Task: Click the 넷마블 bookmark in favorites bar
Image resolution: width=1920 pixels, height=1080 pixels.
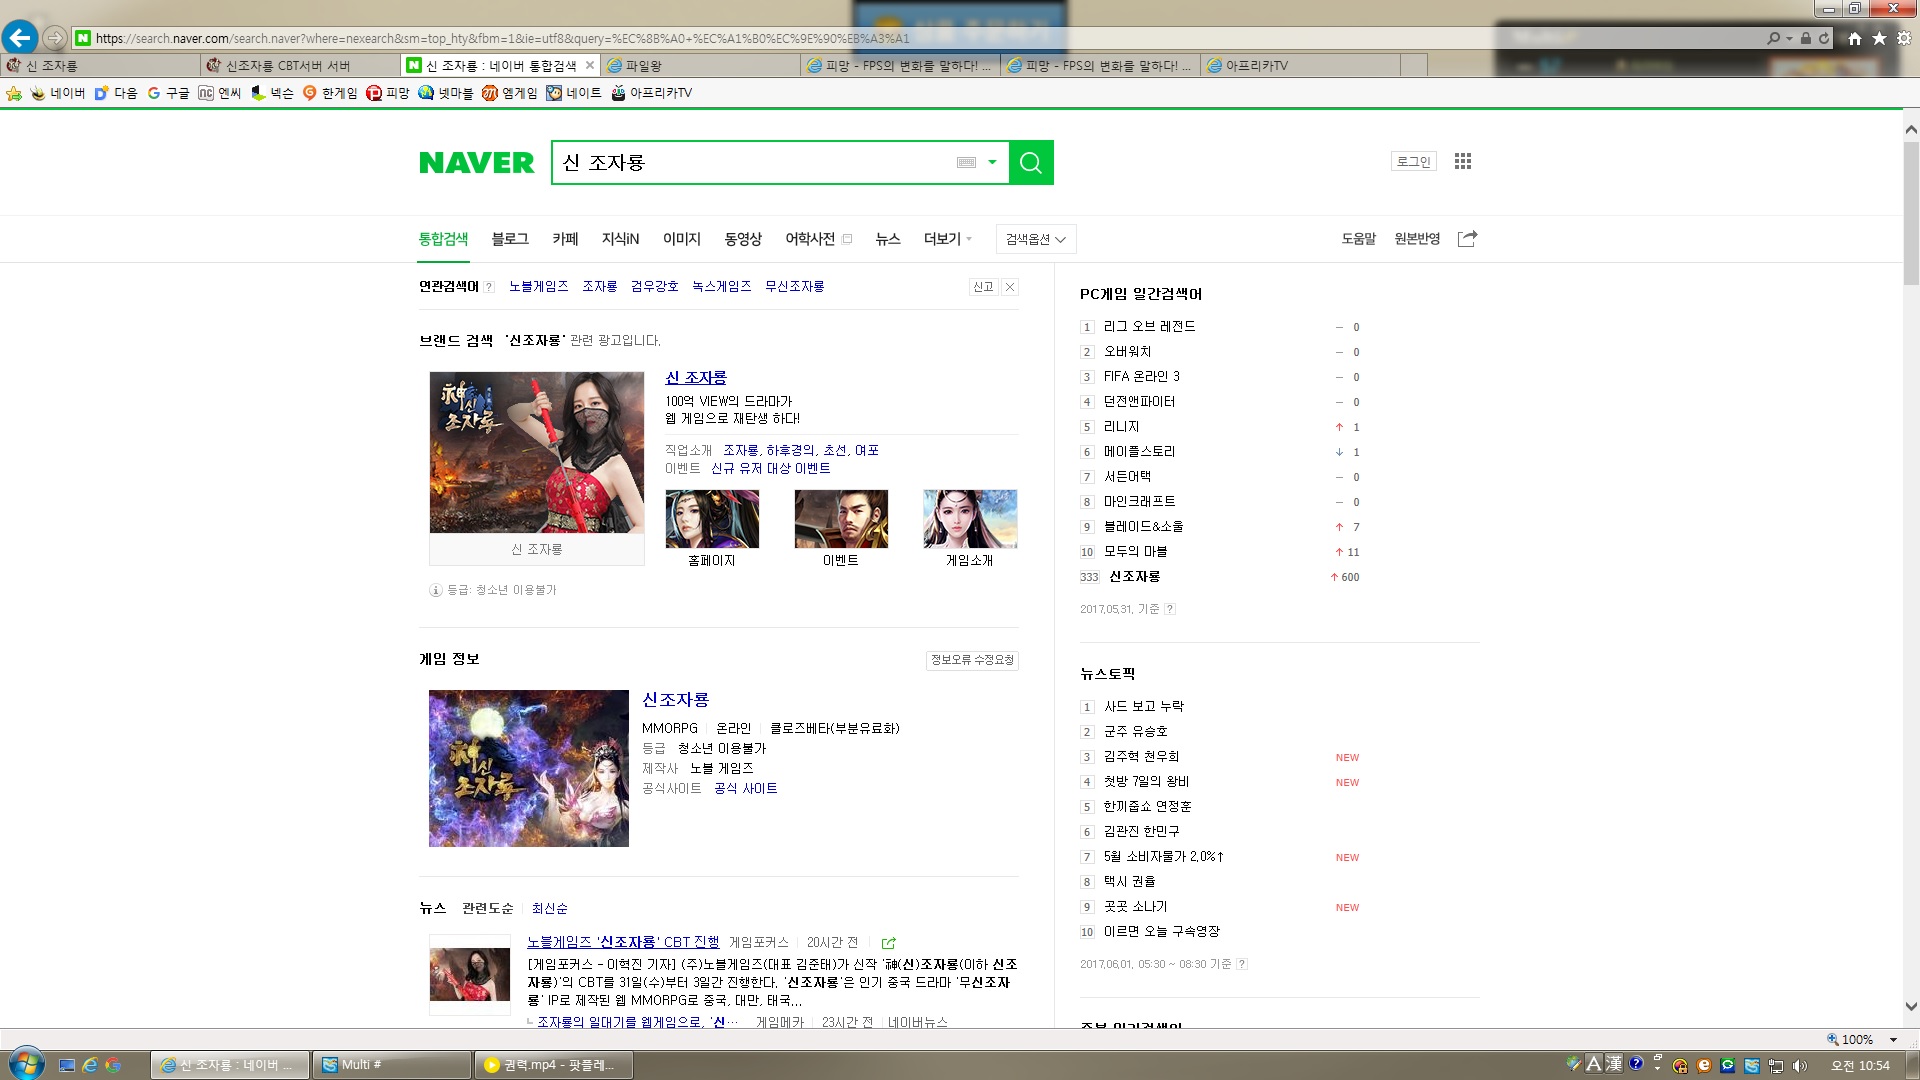Action: point(446,93)
